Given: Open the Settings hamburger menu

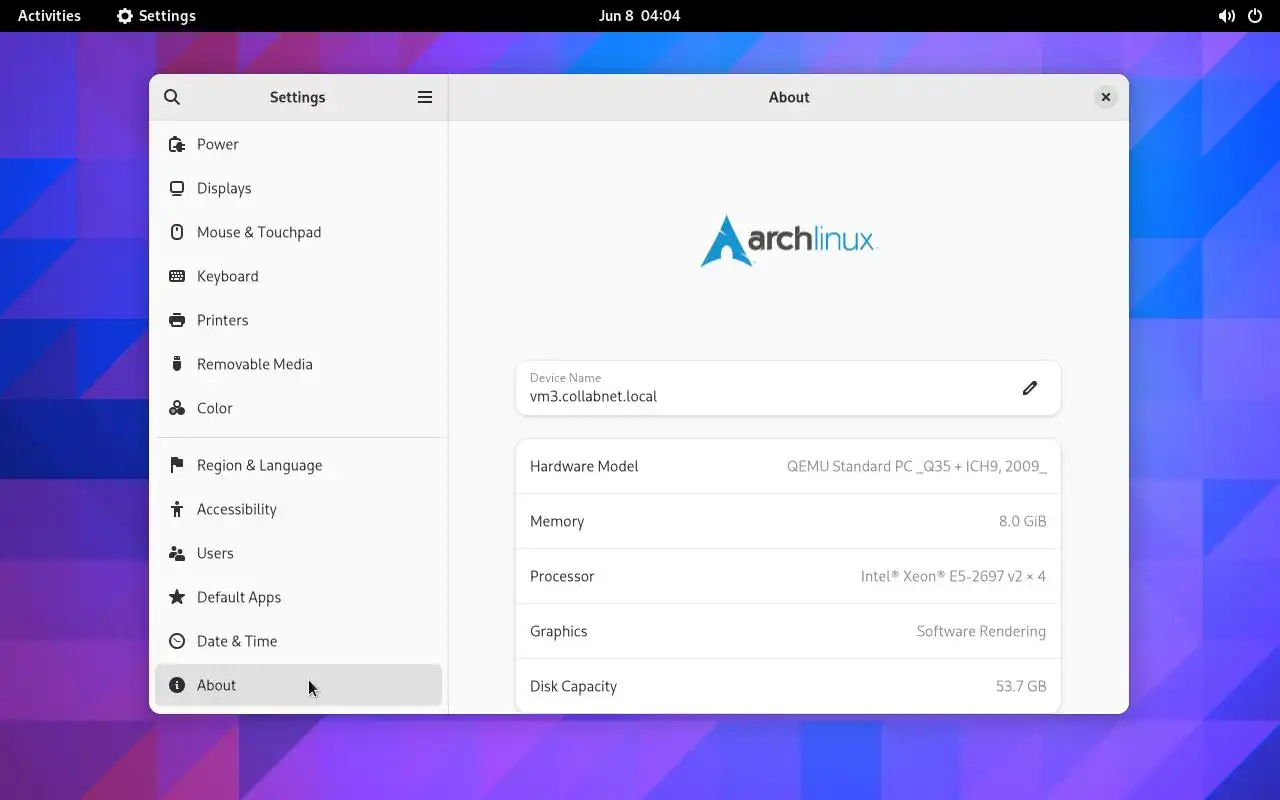Looking at the screenshot, I should coord(425,97).
